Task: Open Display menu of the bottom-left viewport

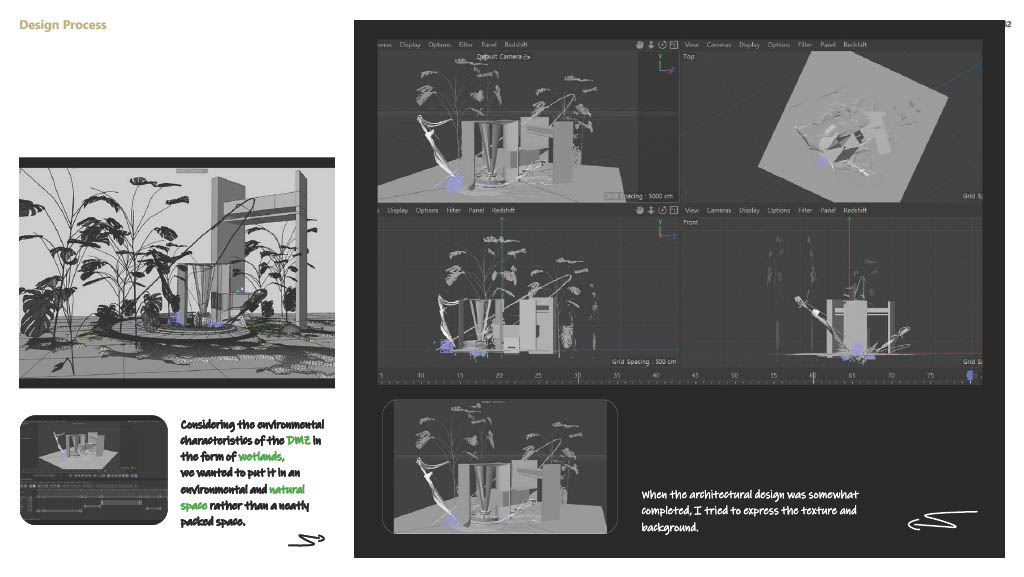Action: pos(398,210)
